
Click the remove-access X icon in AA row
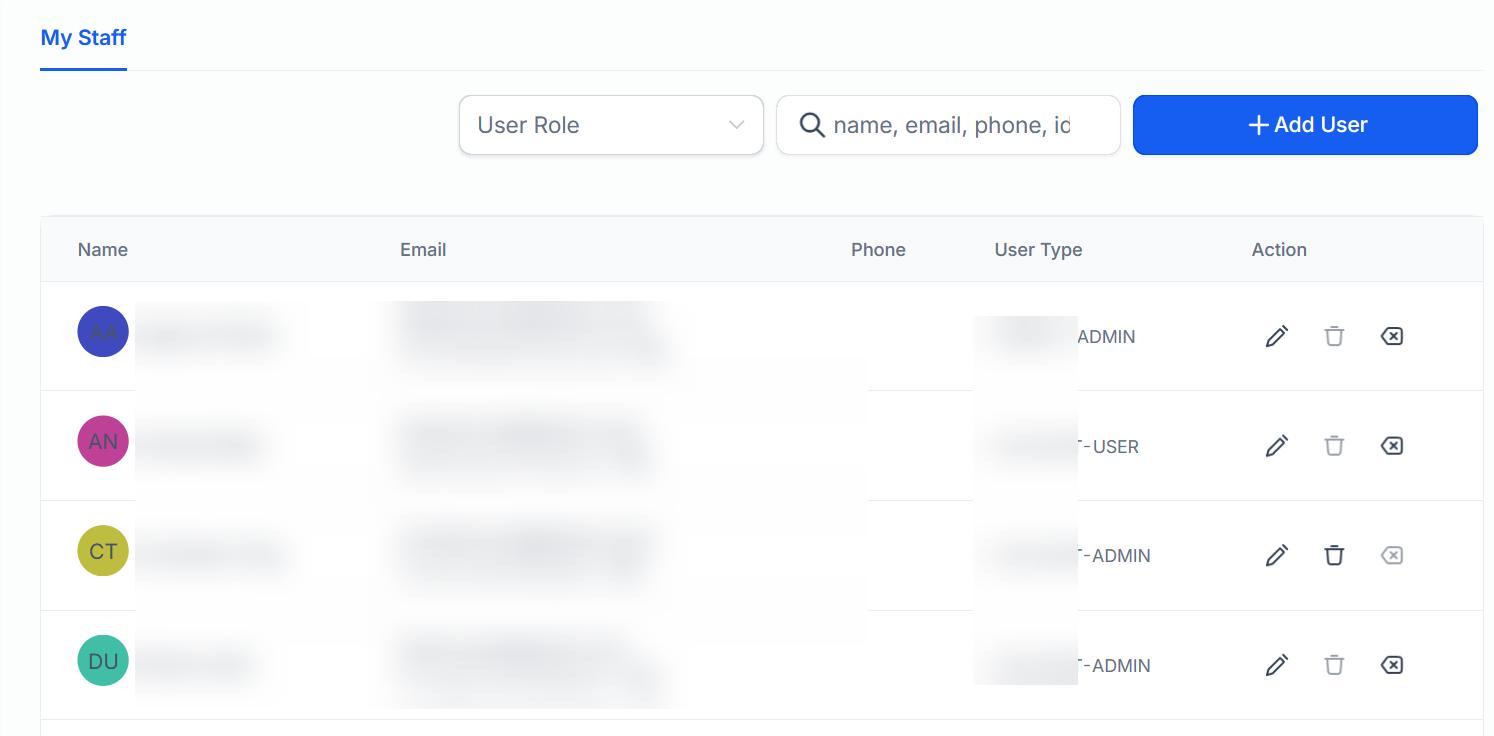point(1391,336)
